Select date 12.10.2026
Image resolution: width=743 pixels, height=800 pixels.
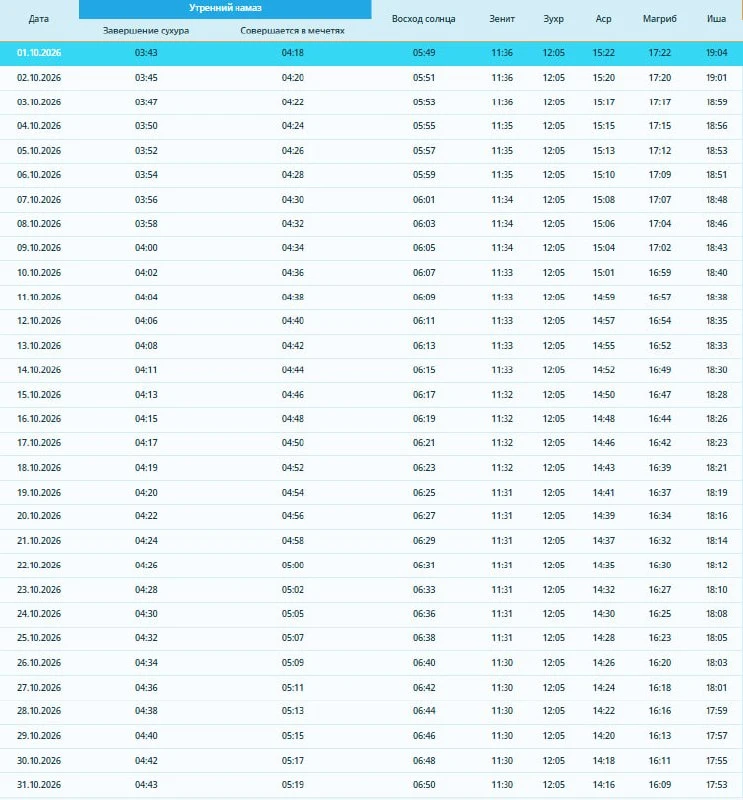point(39,320)
